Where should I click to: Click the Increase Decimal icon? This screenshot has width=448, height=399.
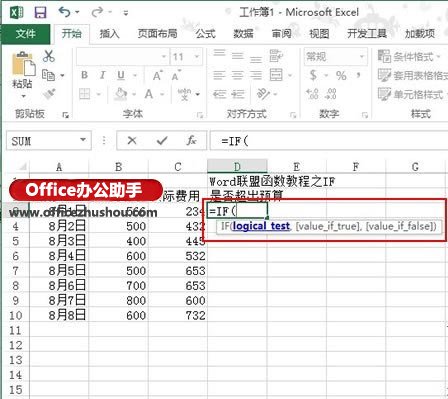tap(313, 94)
